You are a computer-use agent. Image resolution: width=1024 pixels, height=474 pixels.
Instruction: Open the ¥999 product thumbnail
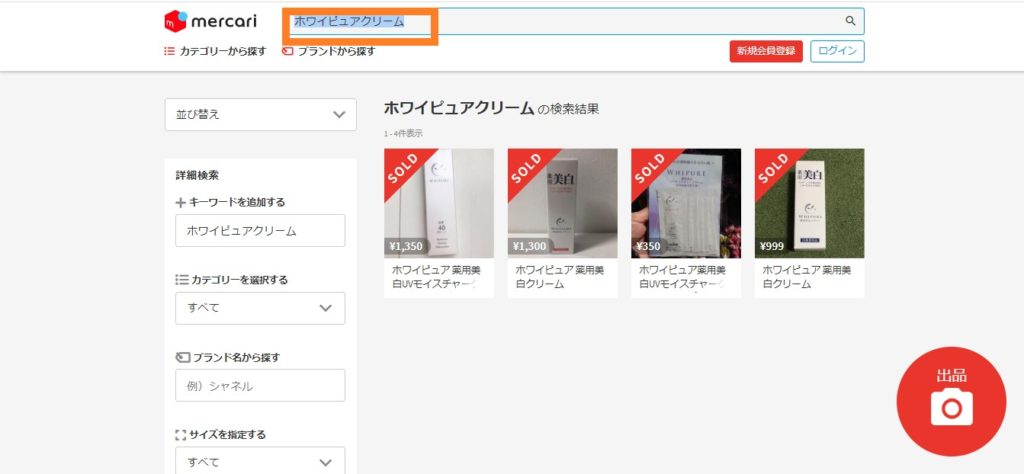(809, 203)
